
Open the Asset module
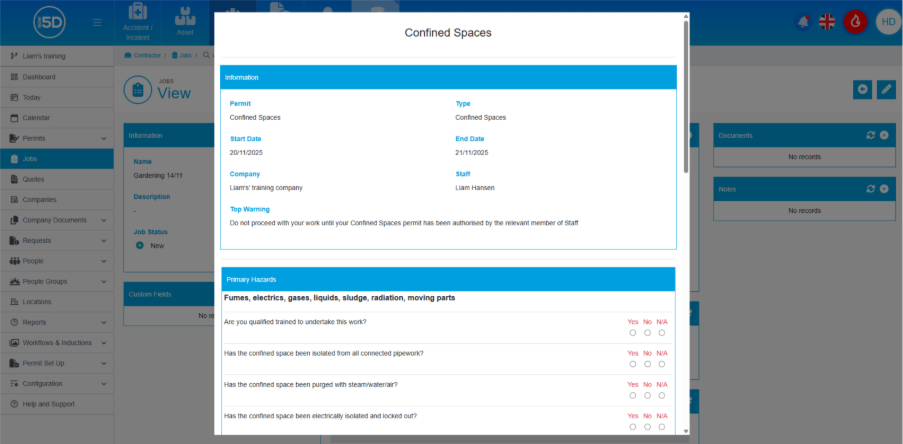point(185,22)
